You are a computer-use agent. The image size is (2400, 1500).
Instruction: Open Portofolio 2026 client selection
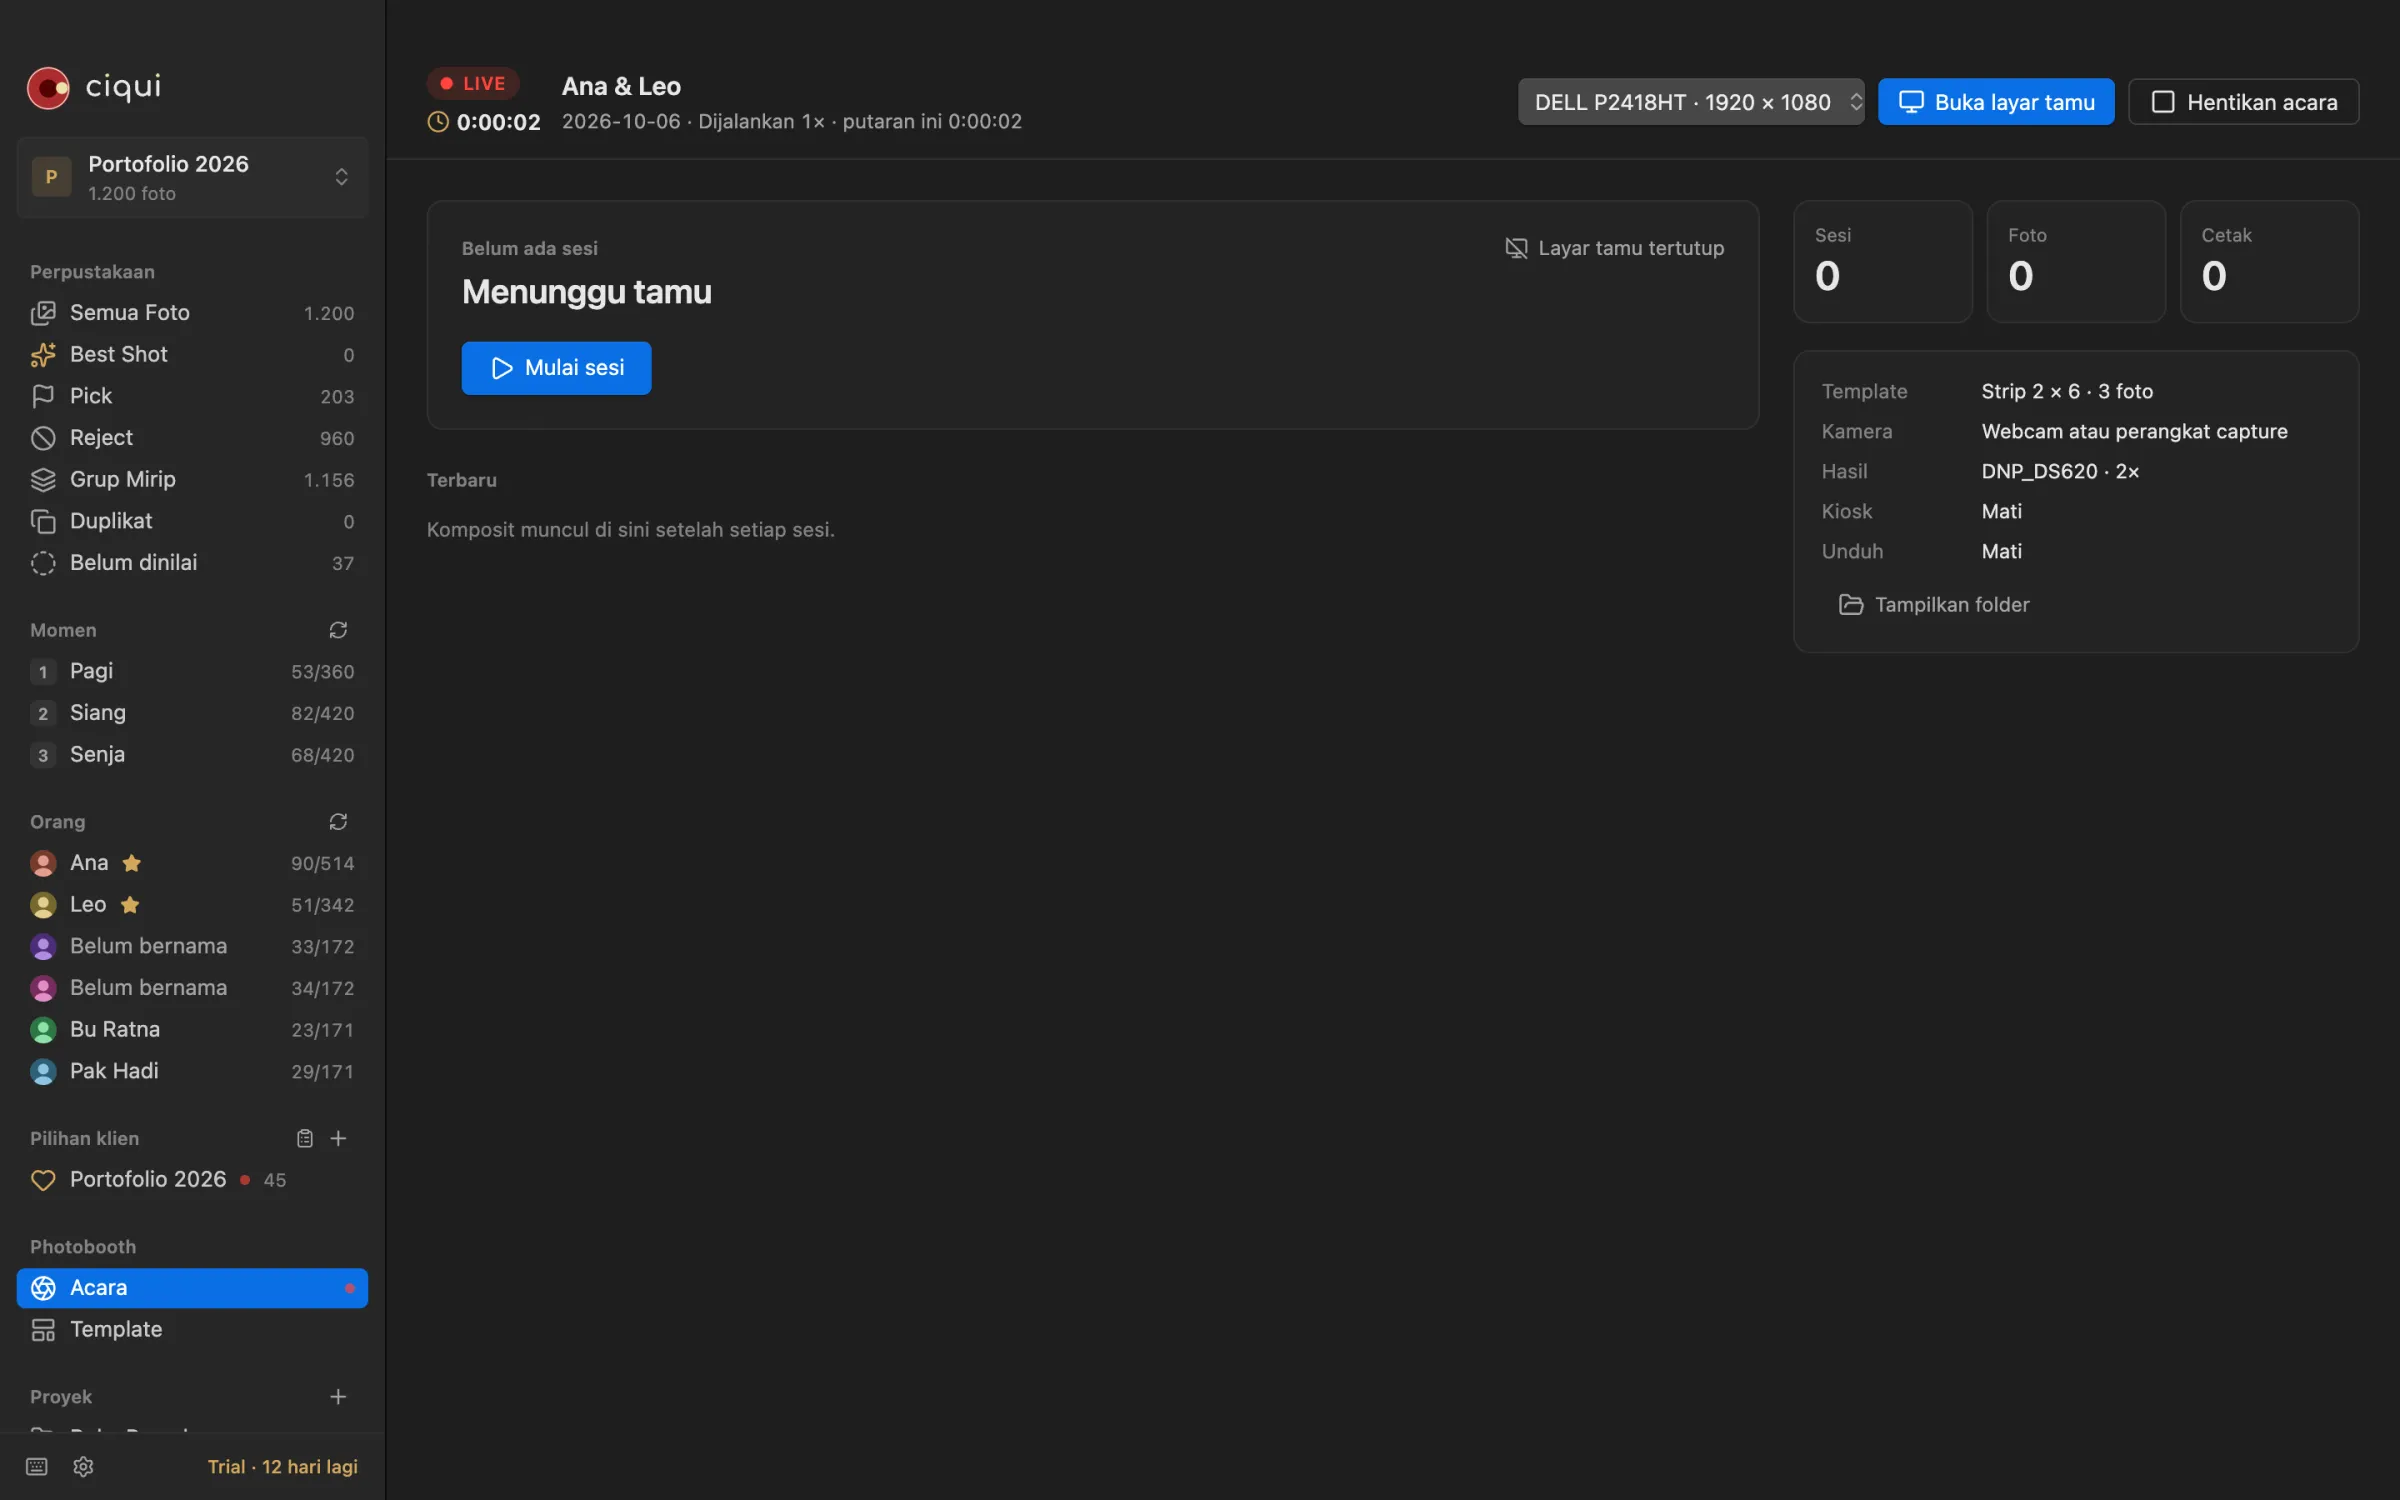pos(193,1180)
